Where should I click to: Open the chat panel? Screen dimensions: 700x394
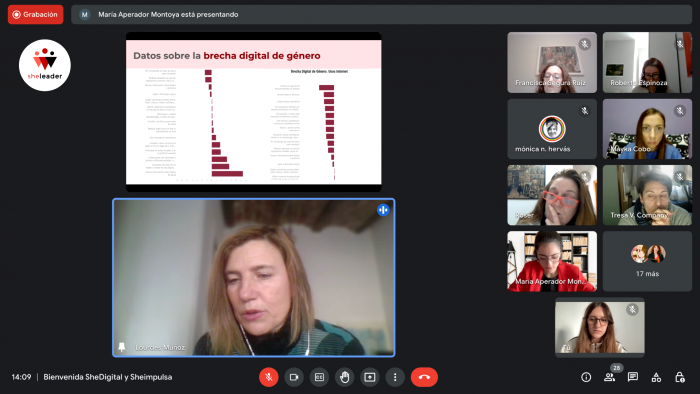633,377
